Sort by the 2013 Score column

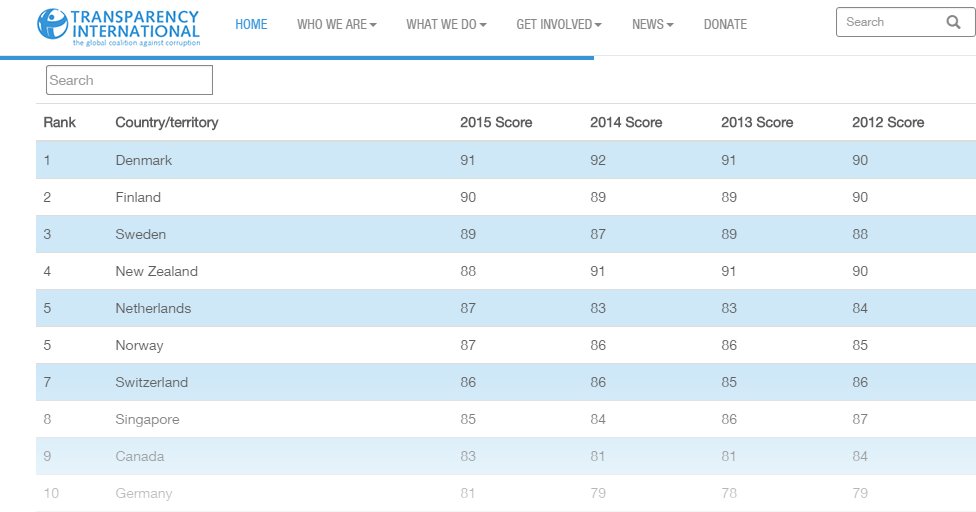pos(757,122)
